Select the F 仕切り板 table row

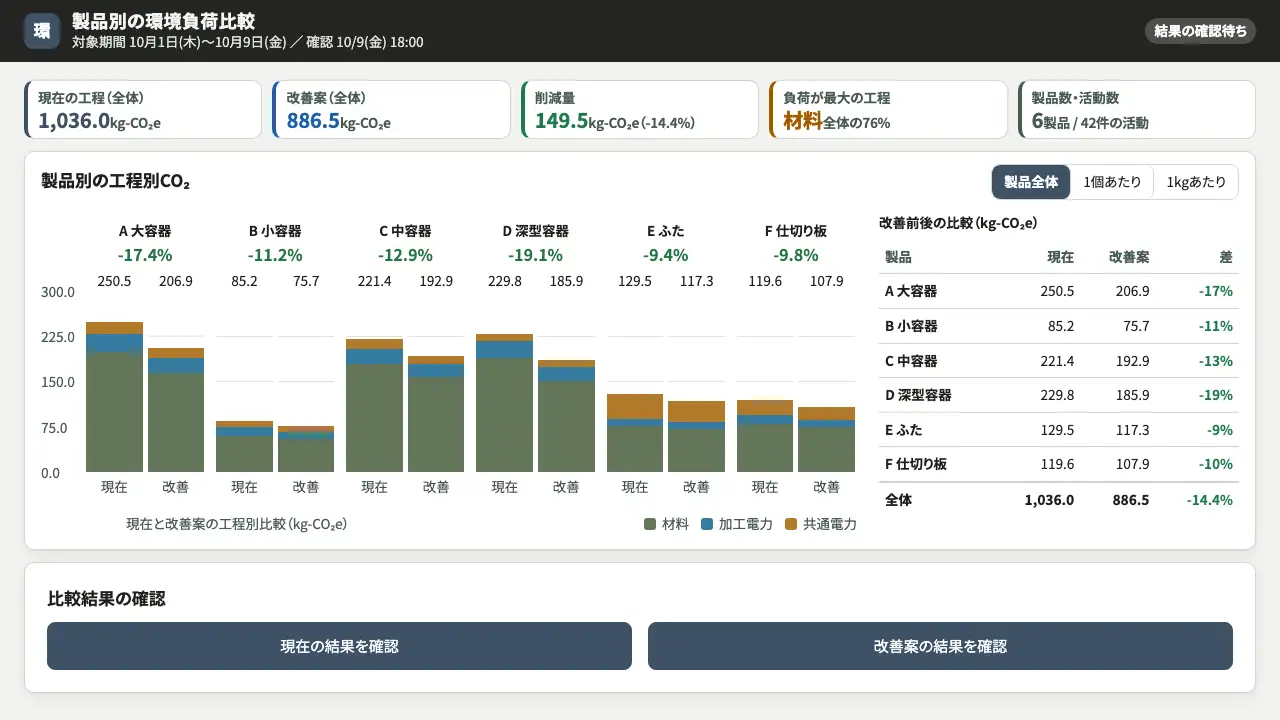(x=1058, y=464)
